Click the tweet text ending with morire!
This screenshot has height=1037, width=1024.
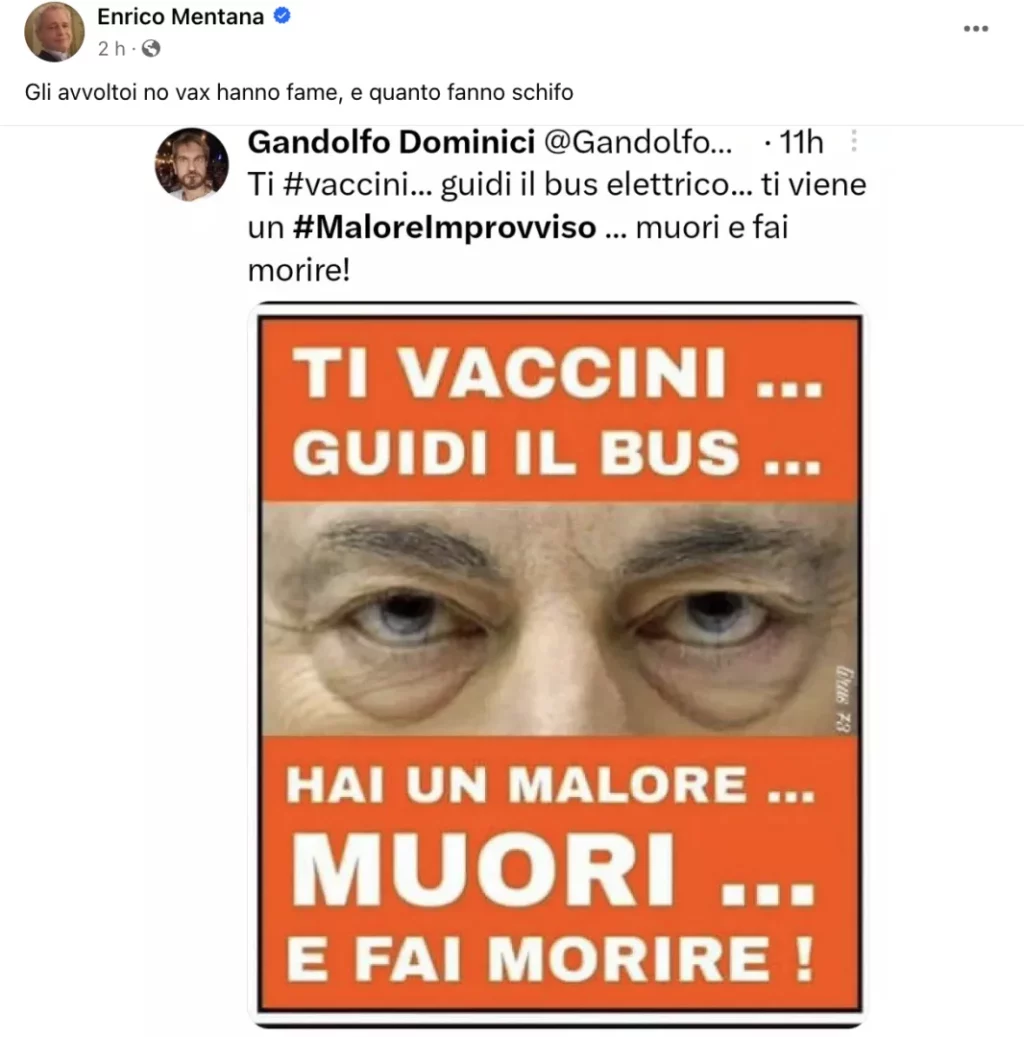[557, 227]
